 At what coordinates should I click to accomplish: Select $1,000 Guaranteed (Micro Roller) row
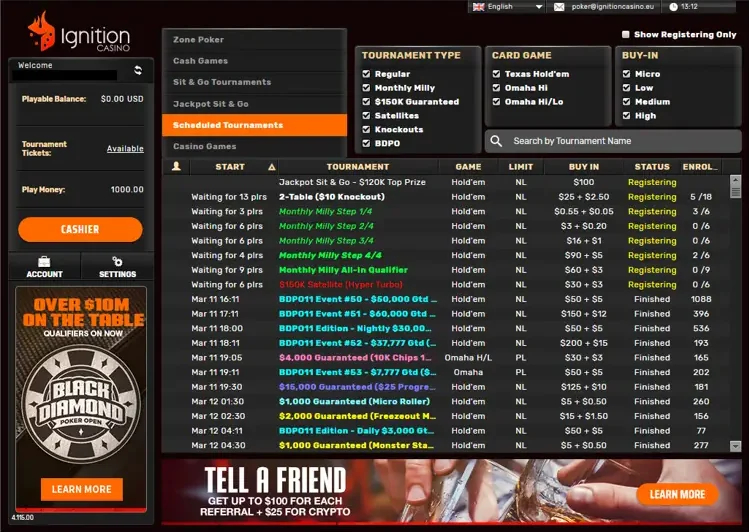click(x=447, y=401)
